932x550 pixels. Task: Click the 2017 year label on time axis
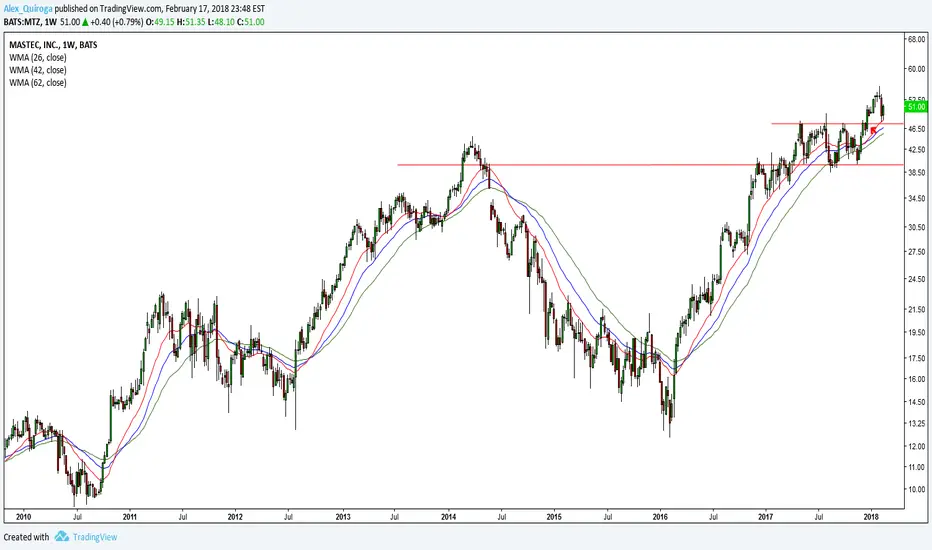pyautogui.click(x=766, y=517)
